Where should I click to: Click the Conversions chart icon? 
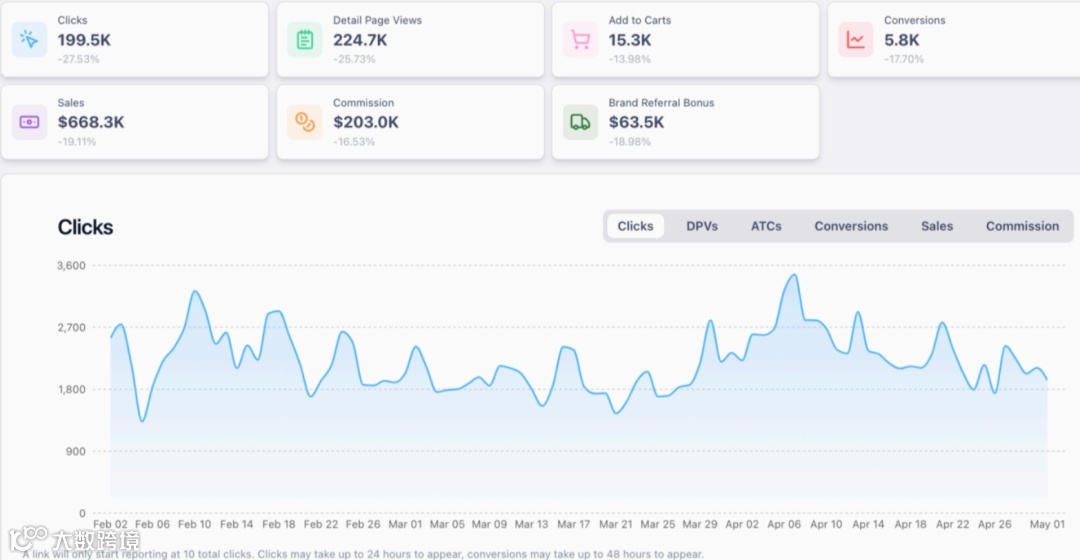855,39
